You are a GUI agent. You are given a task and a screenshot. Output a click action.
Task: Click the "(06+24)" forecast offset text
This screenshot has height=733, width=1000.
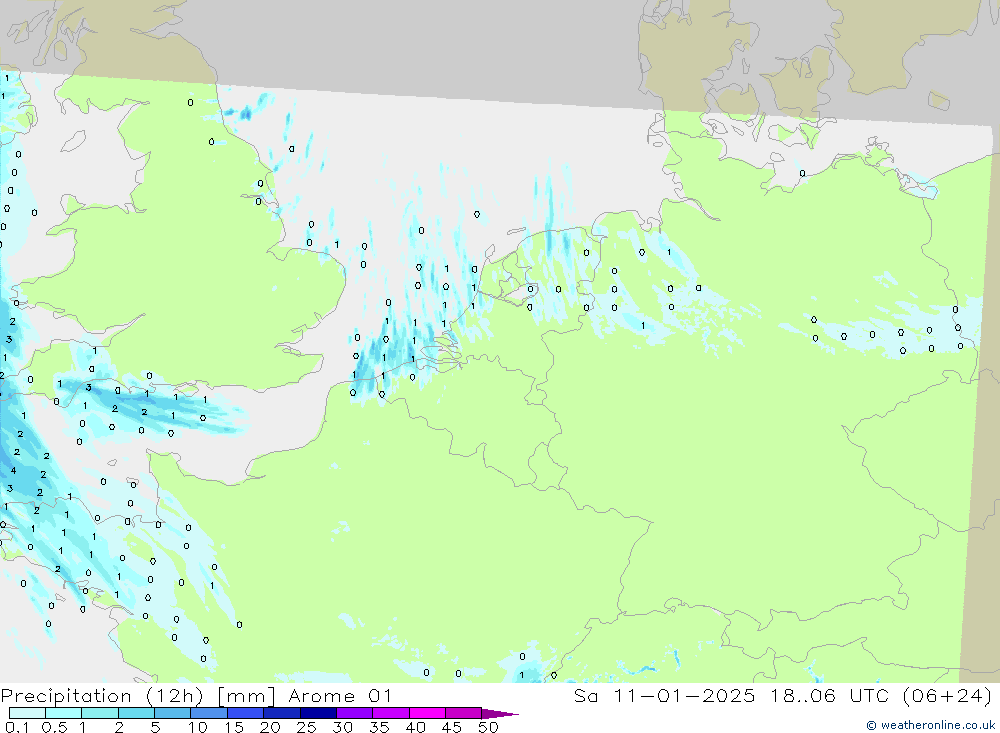[948, 695]
